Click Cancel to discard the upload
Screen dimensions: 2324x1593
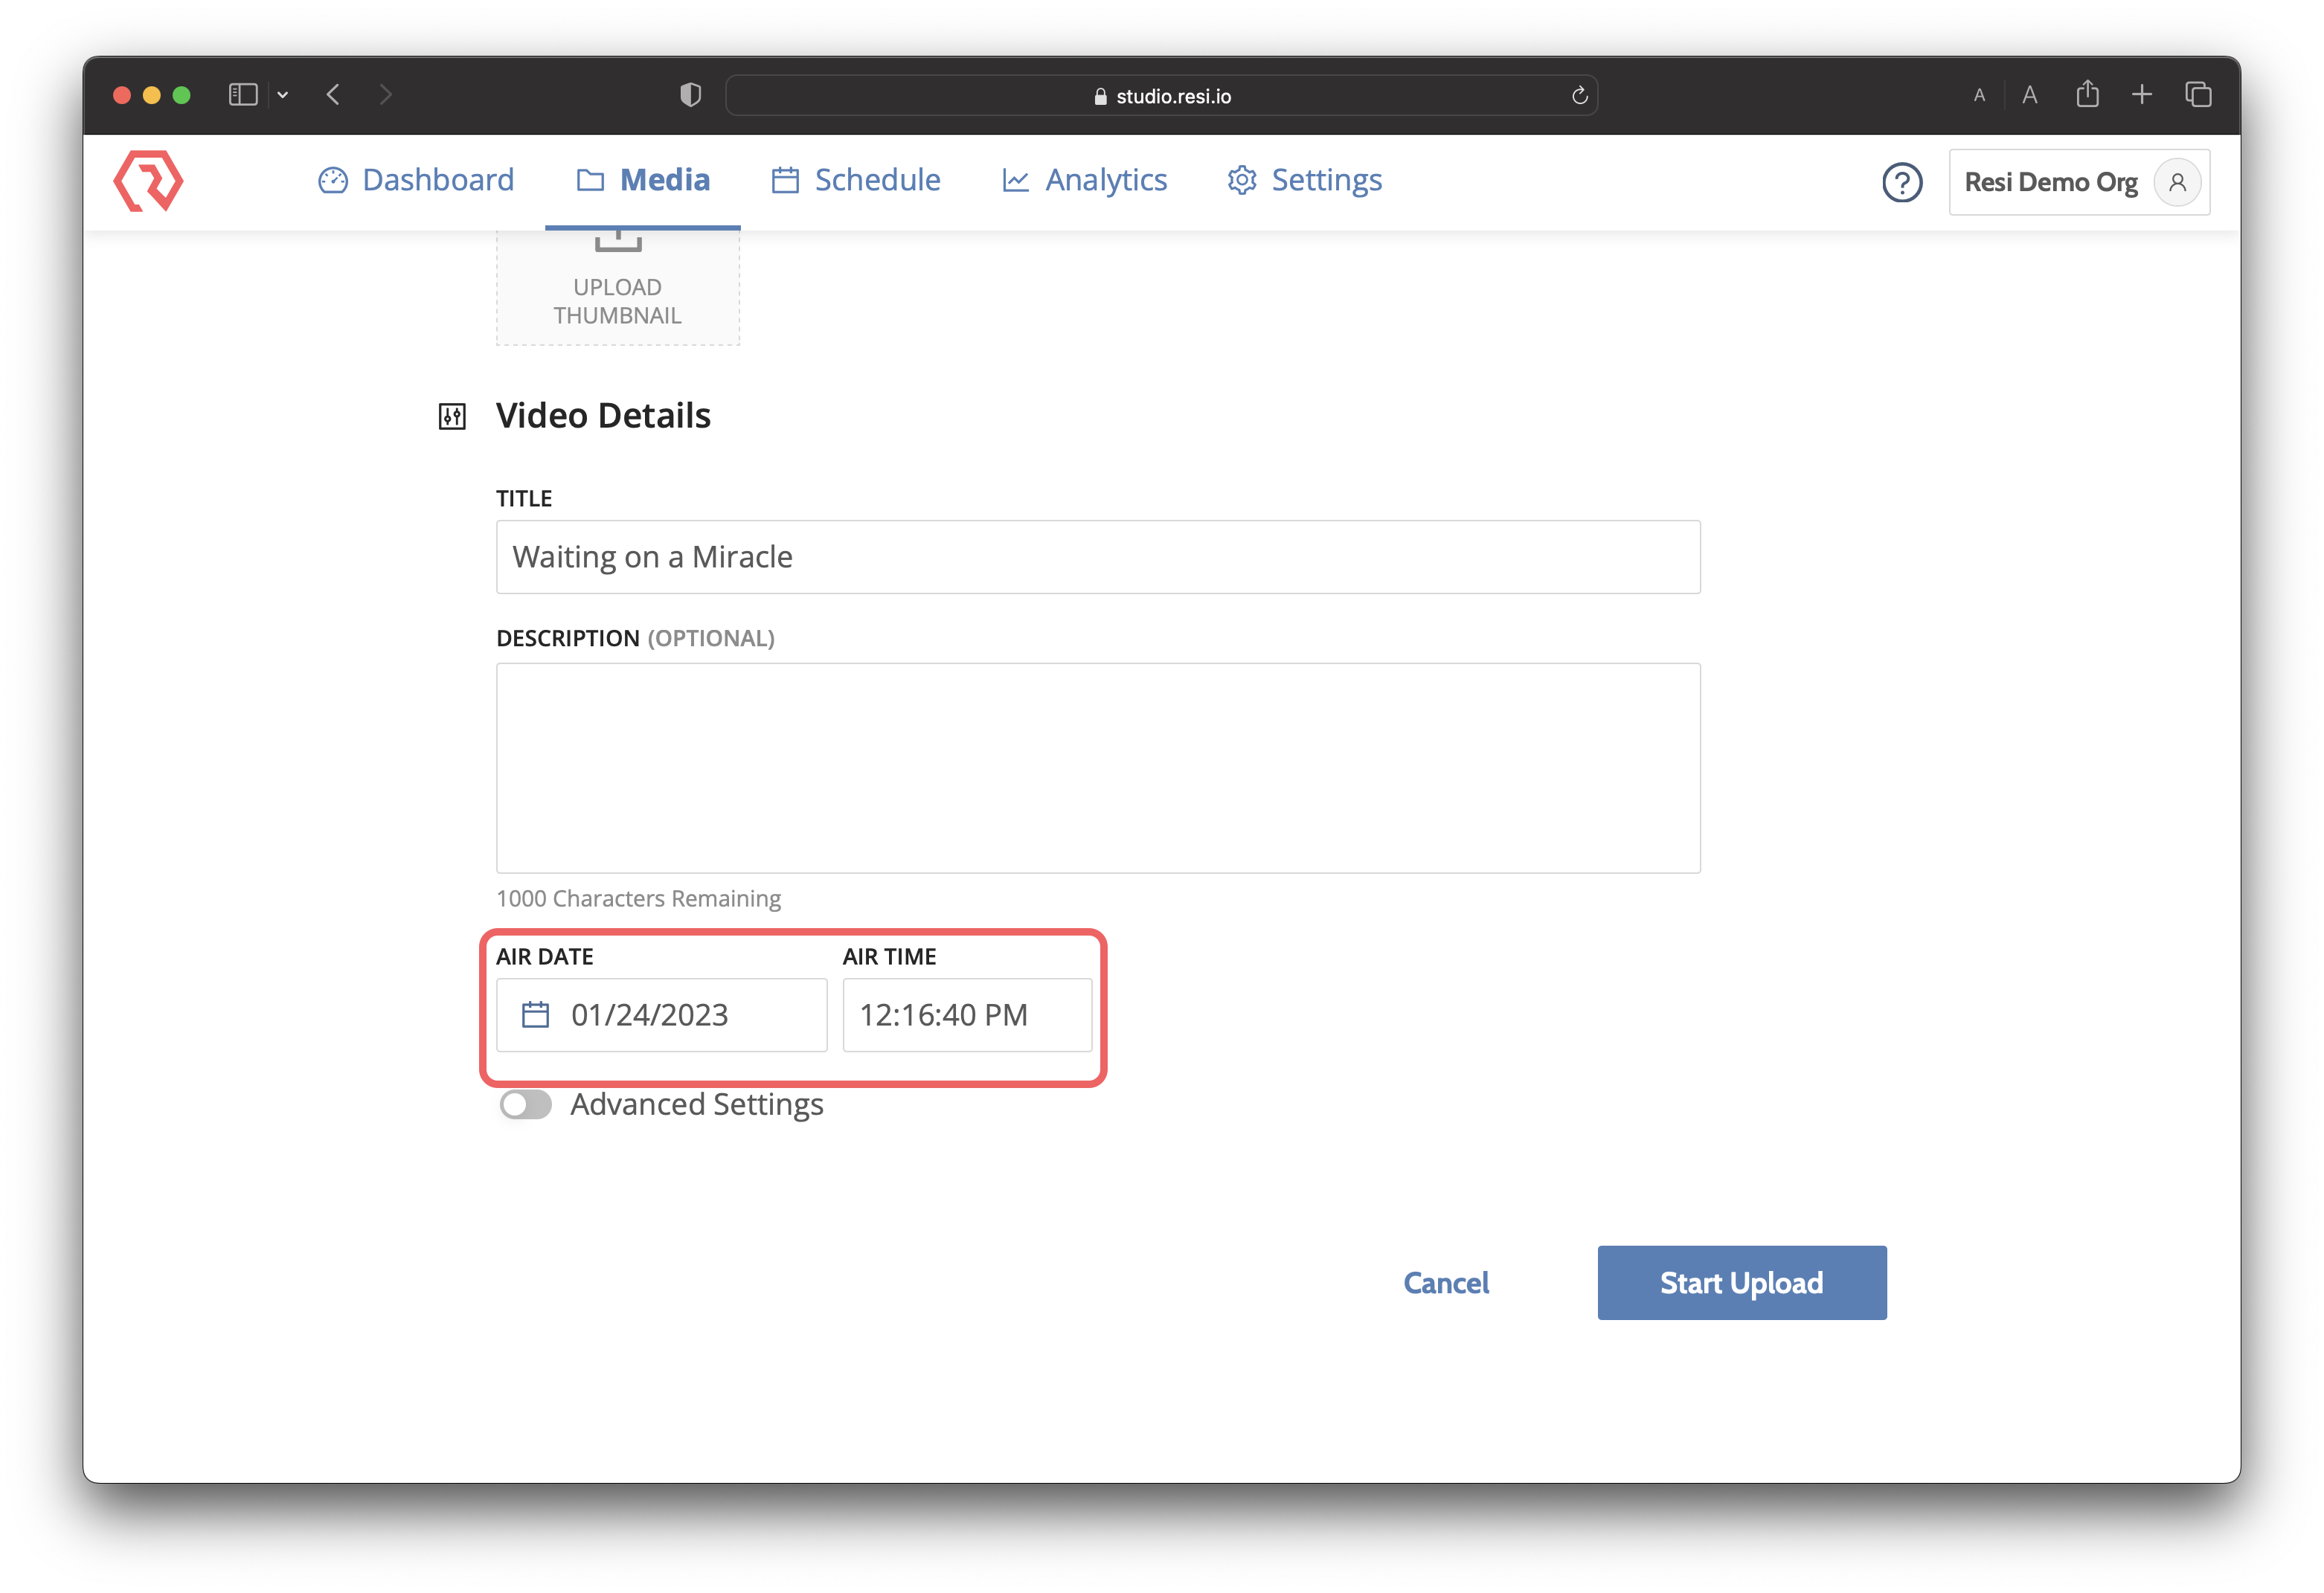pos(1446,1282)
